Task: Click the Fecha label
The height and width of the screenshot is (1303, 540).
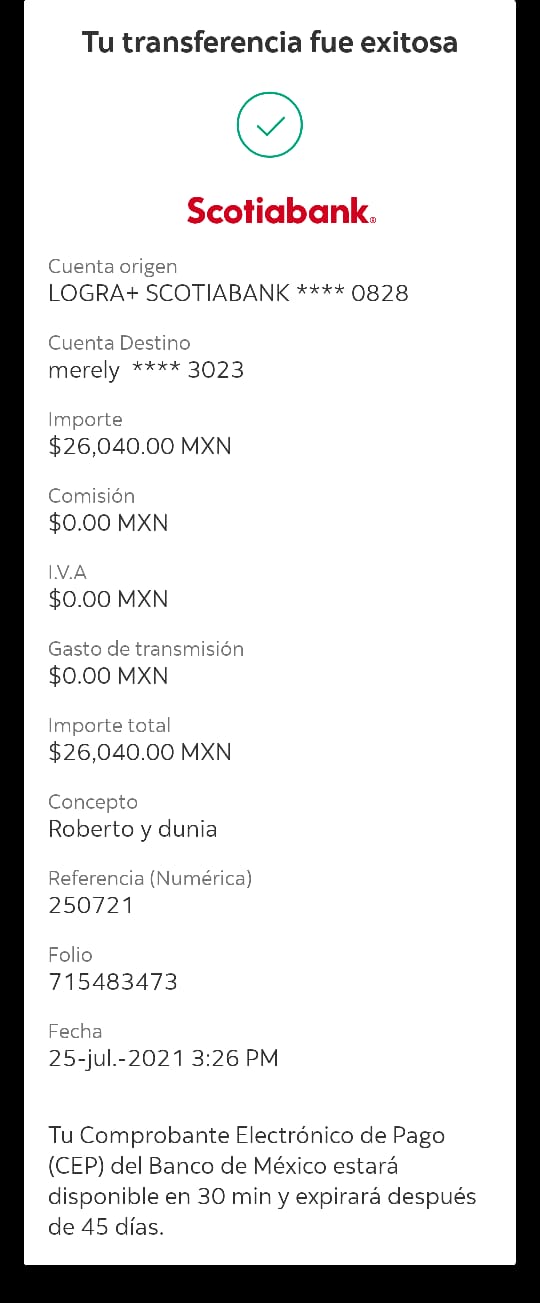Action: pyautogui.click(x=75, y=1031)
